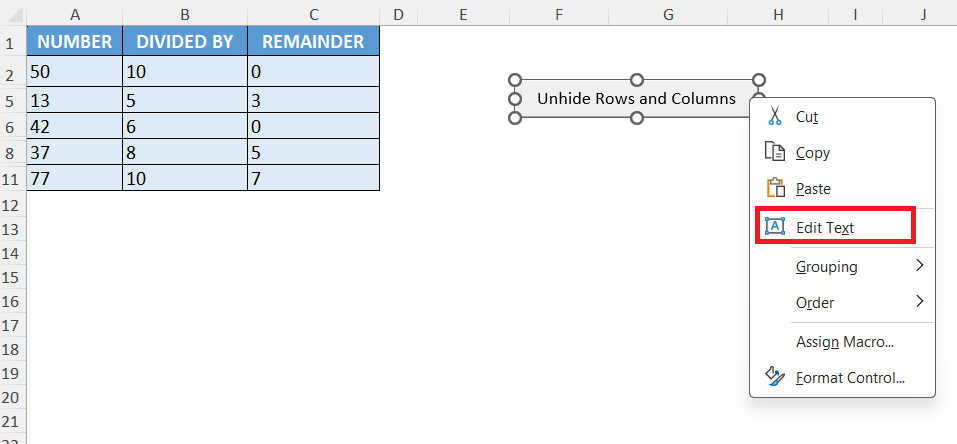Click the Cut scissors icon

point(775,116)
